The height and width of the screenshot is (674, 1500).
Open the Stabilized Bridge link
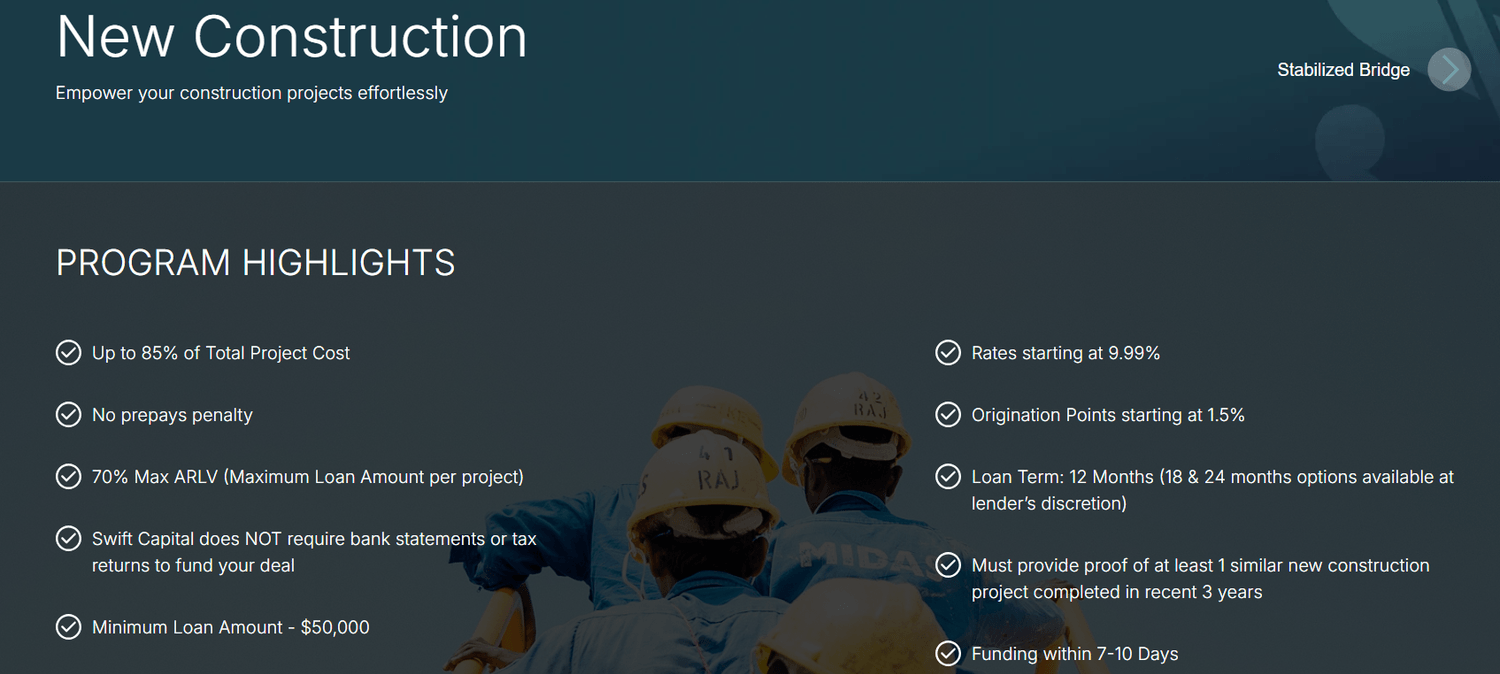pos(1343,70)
